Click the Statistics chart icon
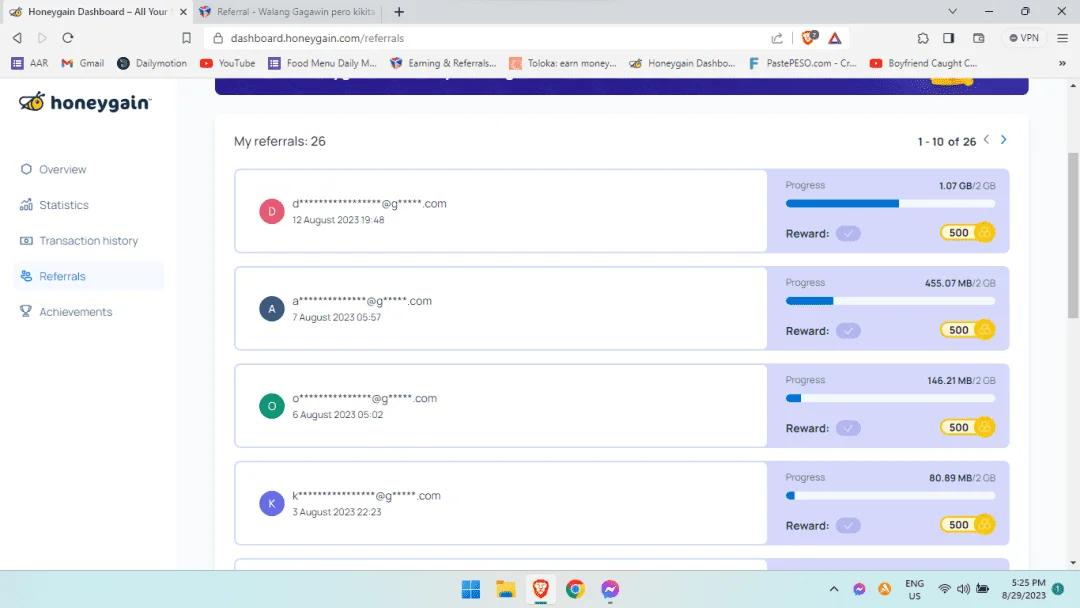This screenshot has width=1080, height=608. (26, 205)
